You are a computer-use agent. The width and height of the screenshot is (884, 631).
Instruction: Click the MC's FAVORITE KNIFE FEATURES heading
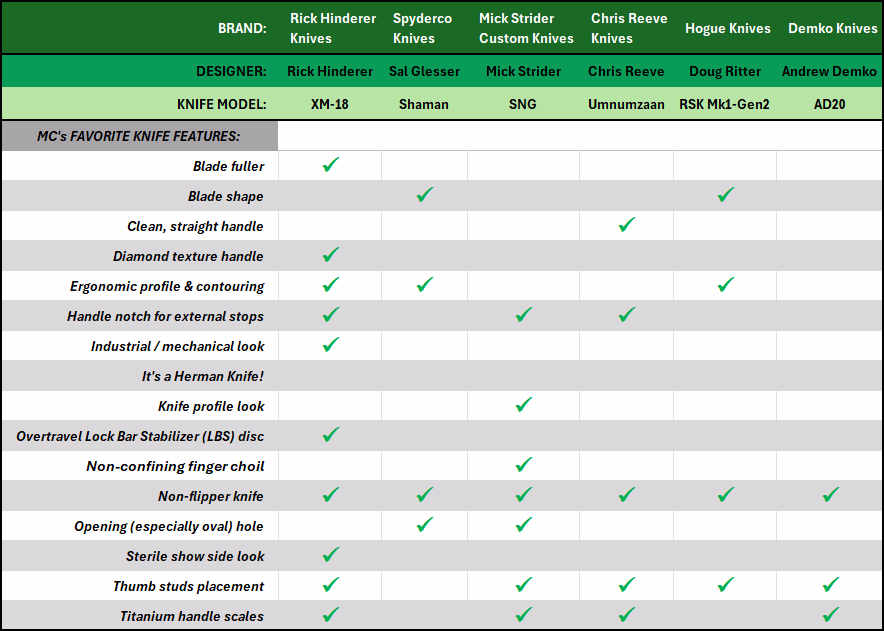pos(138,136)
